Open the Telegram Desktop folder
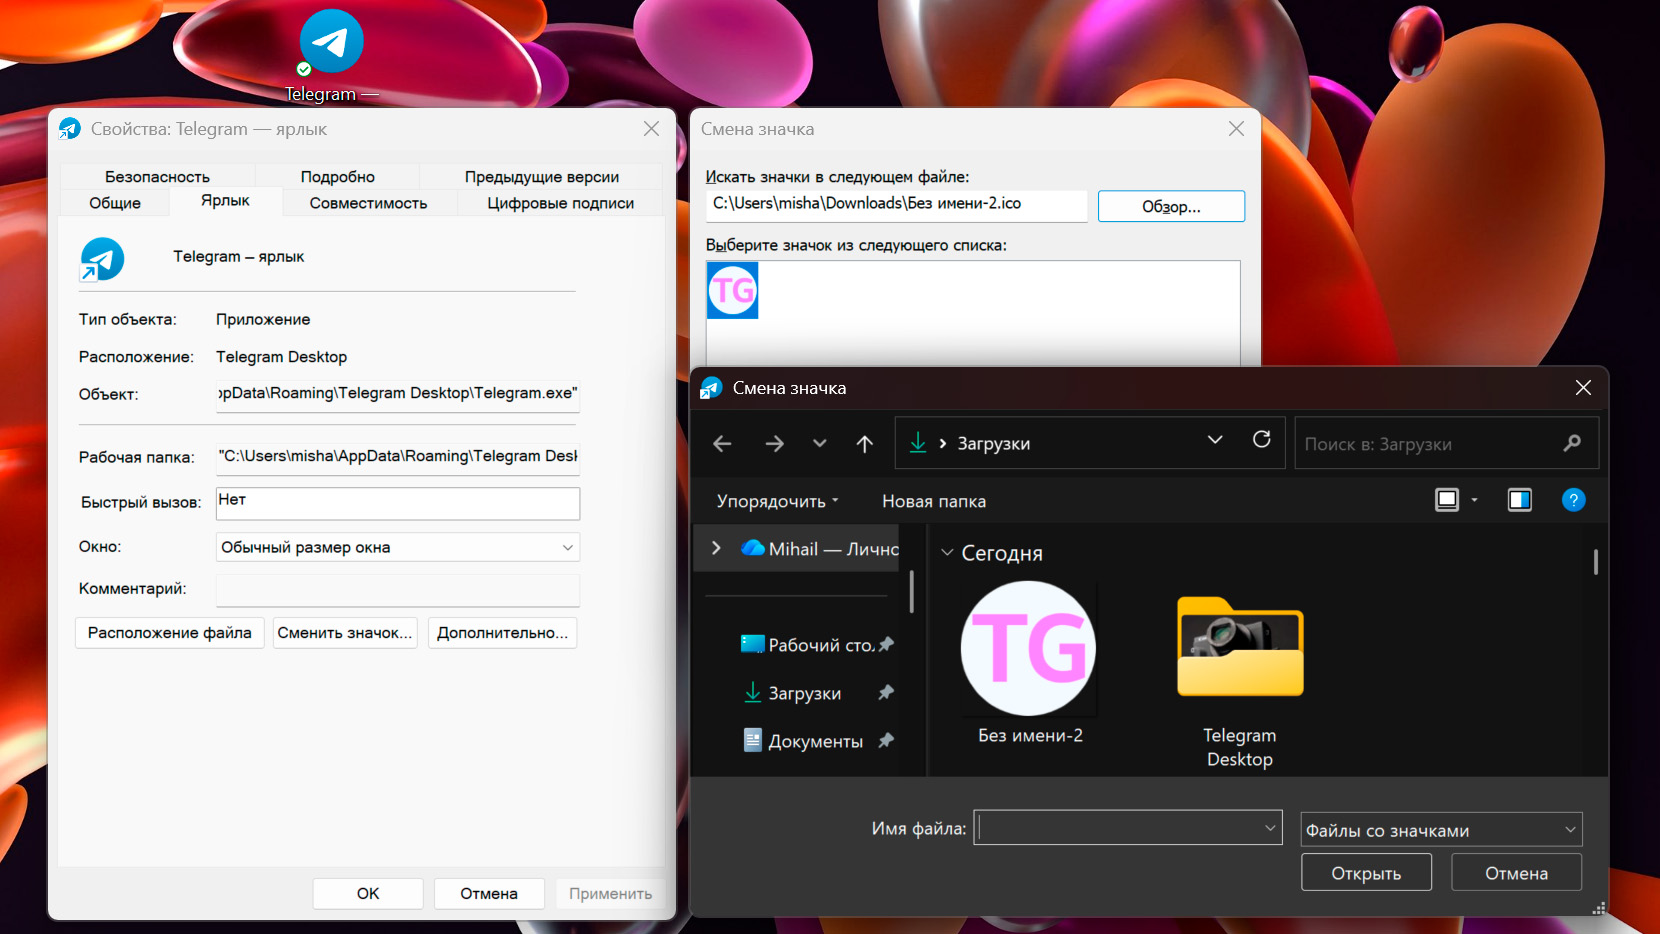Screen dimensions: 1660x934 pos(1240,660)
